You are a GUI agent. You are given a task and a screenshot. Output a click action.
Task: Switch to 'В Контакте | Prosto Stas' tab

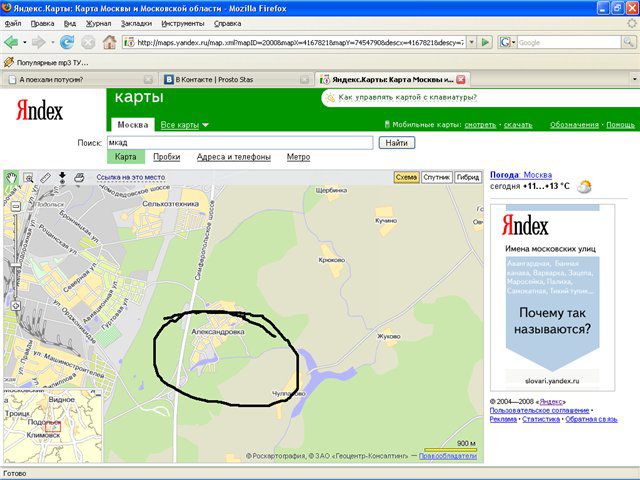pos(236,80)
